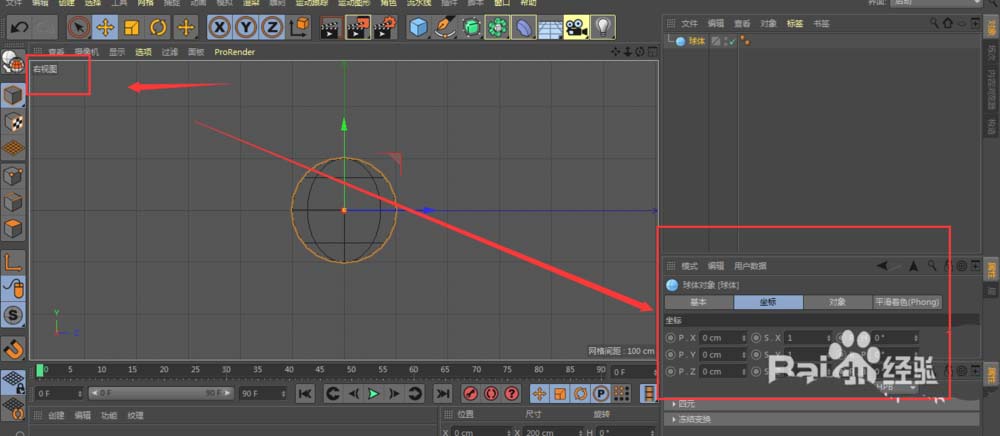Image resolution: width=1000 pixels, height=436 pixels.
Task: Toggle the X axis lock
Action: tap(220, 27)
